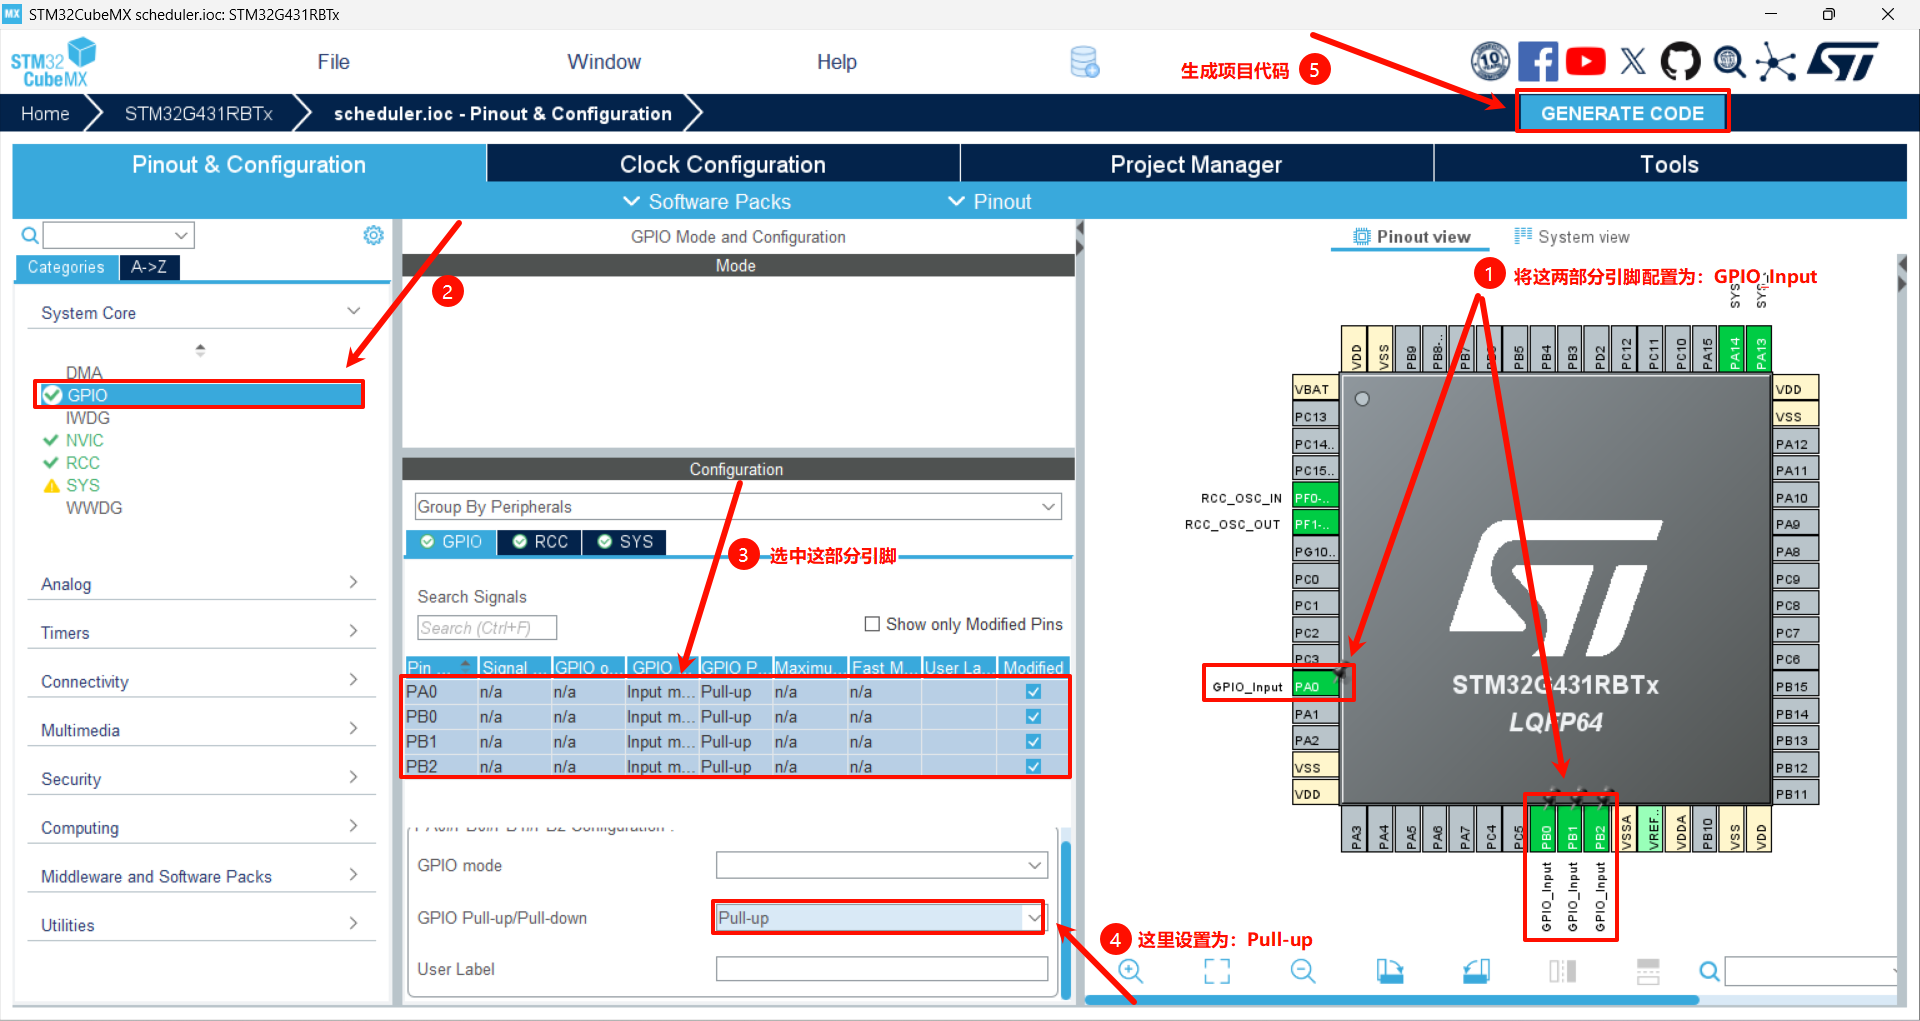The height and width of the screenshot is (1021, 1920).
Task: Toggle Show only Modified Pins
Action: (872, 624)
